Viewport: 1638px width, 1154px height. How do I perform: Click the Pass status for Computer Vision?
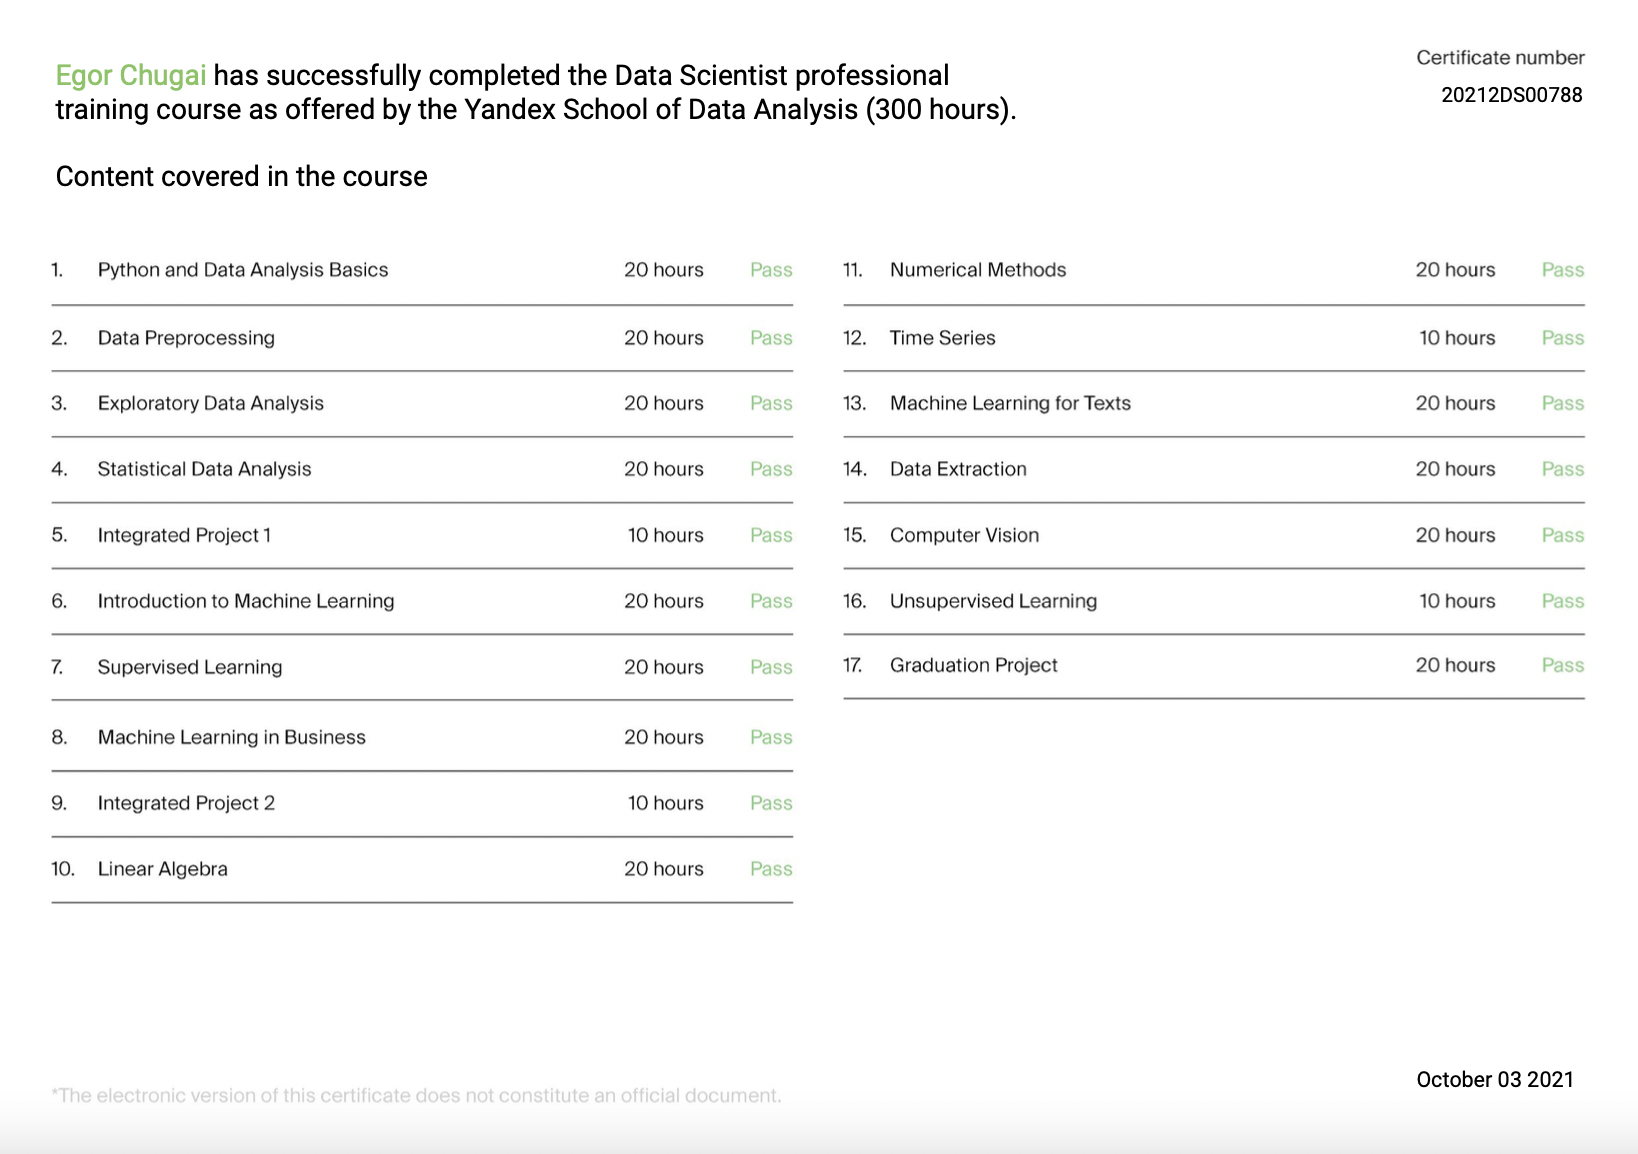[1562, 535]
